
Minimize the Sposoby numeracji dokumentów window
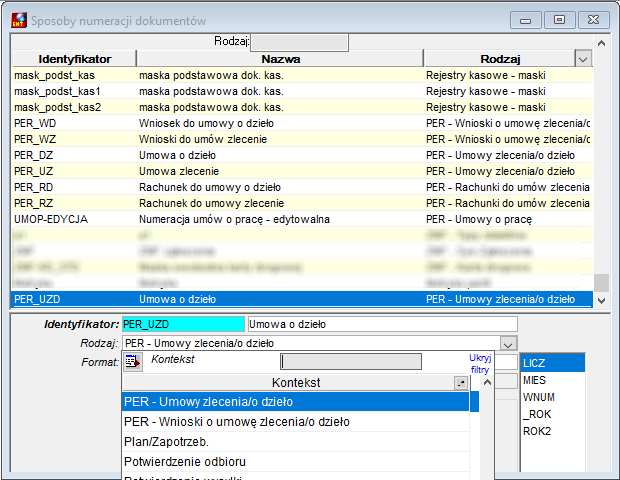(x=525, y=20)
